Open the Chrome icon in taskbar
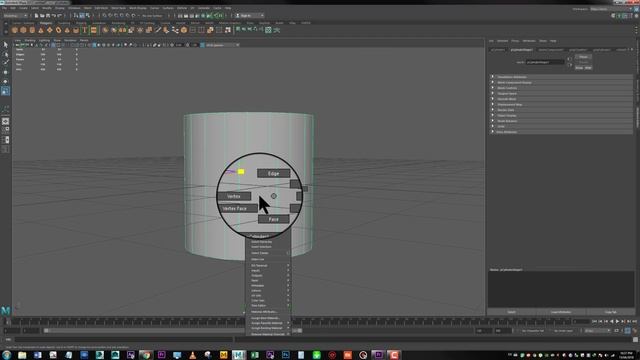 (x=146, y=355)
